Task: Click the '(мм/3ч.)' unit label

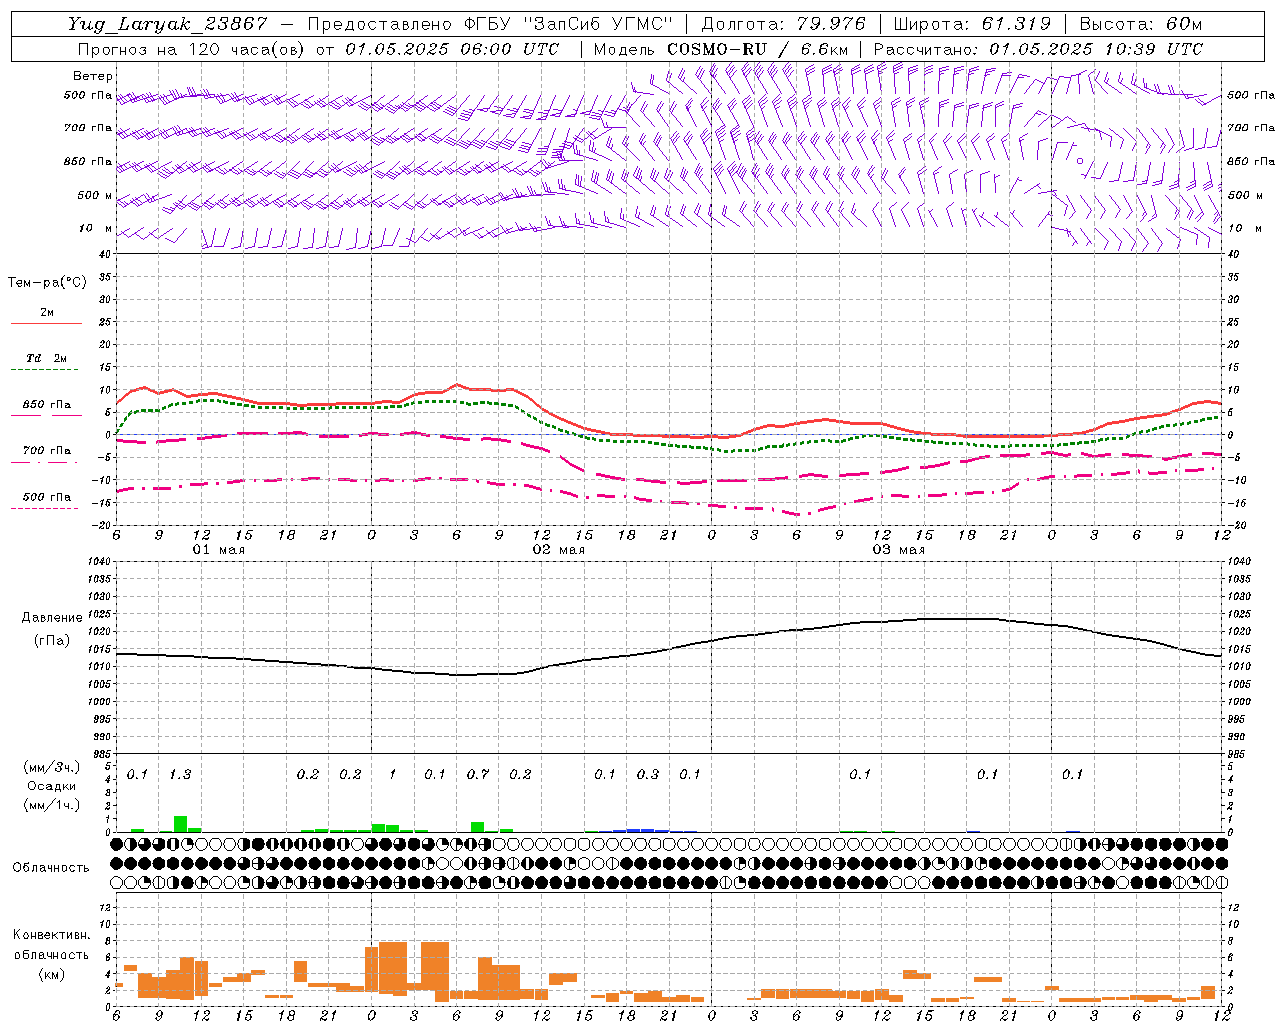Action: [x=52, y=767]
